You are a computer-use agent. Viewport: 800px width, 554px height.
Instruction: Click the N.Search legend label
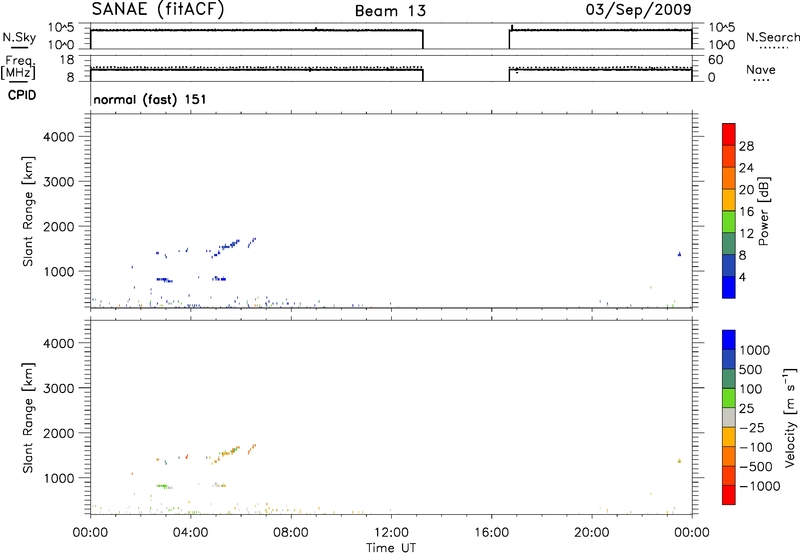point(773,37)
